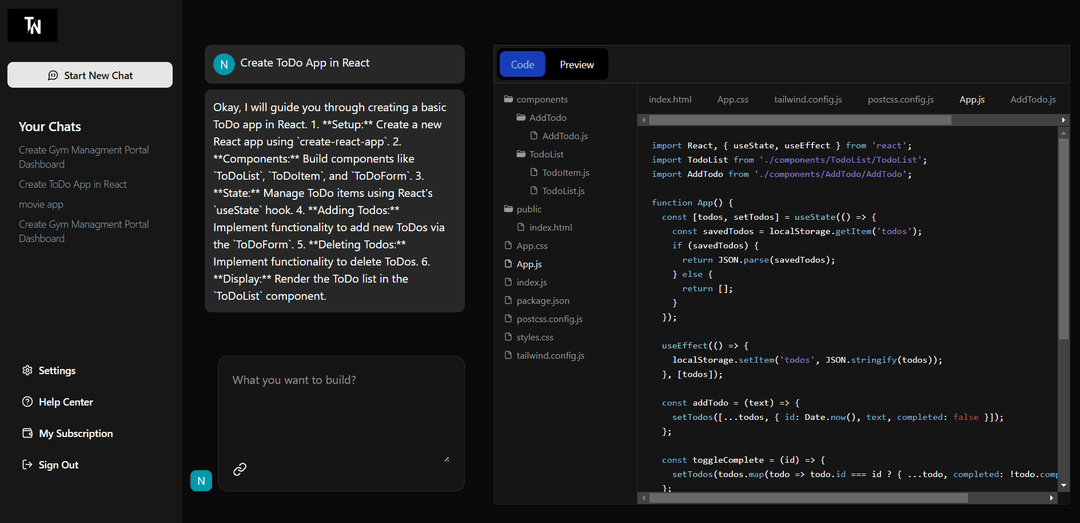This screenshot has height=523, width=1080.
Task: Click the file icon next to postcss.config.js in tree
Action: pos(509,319)
